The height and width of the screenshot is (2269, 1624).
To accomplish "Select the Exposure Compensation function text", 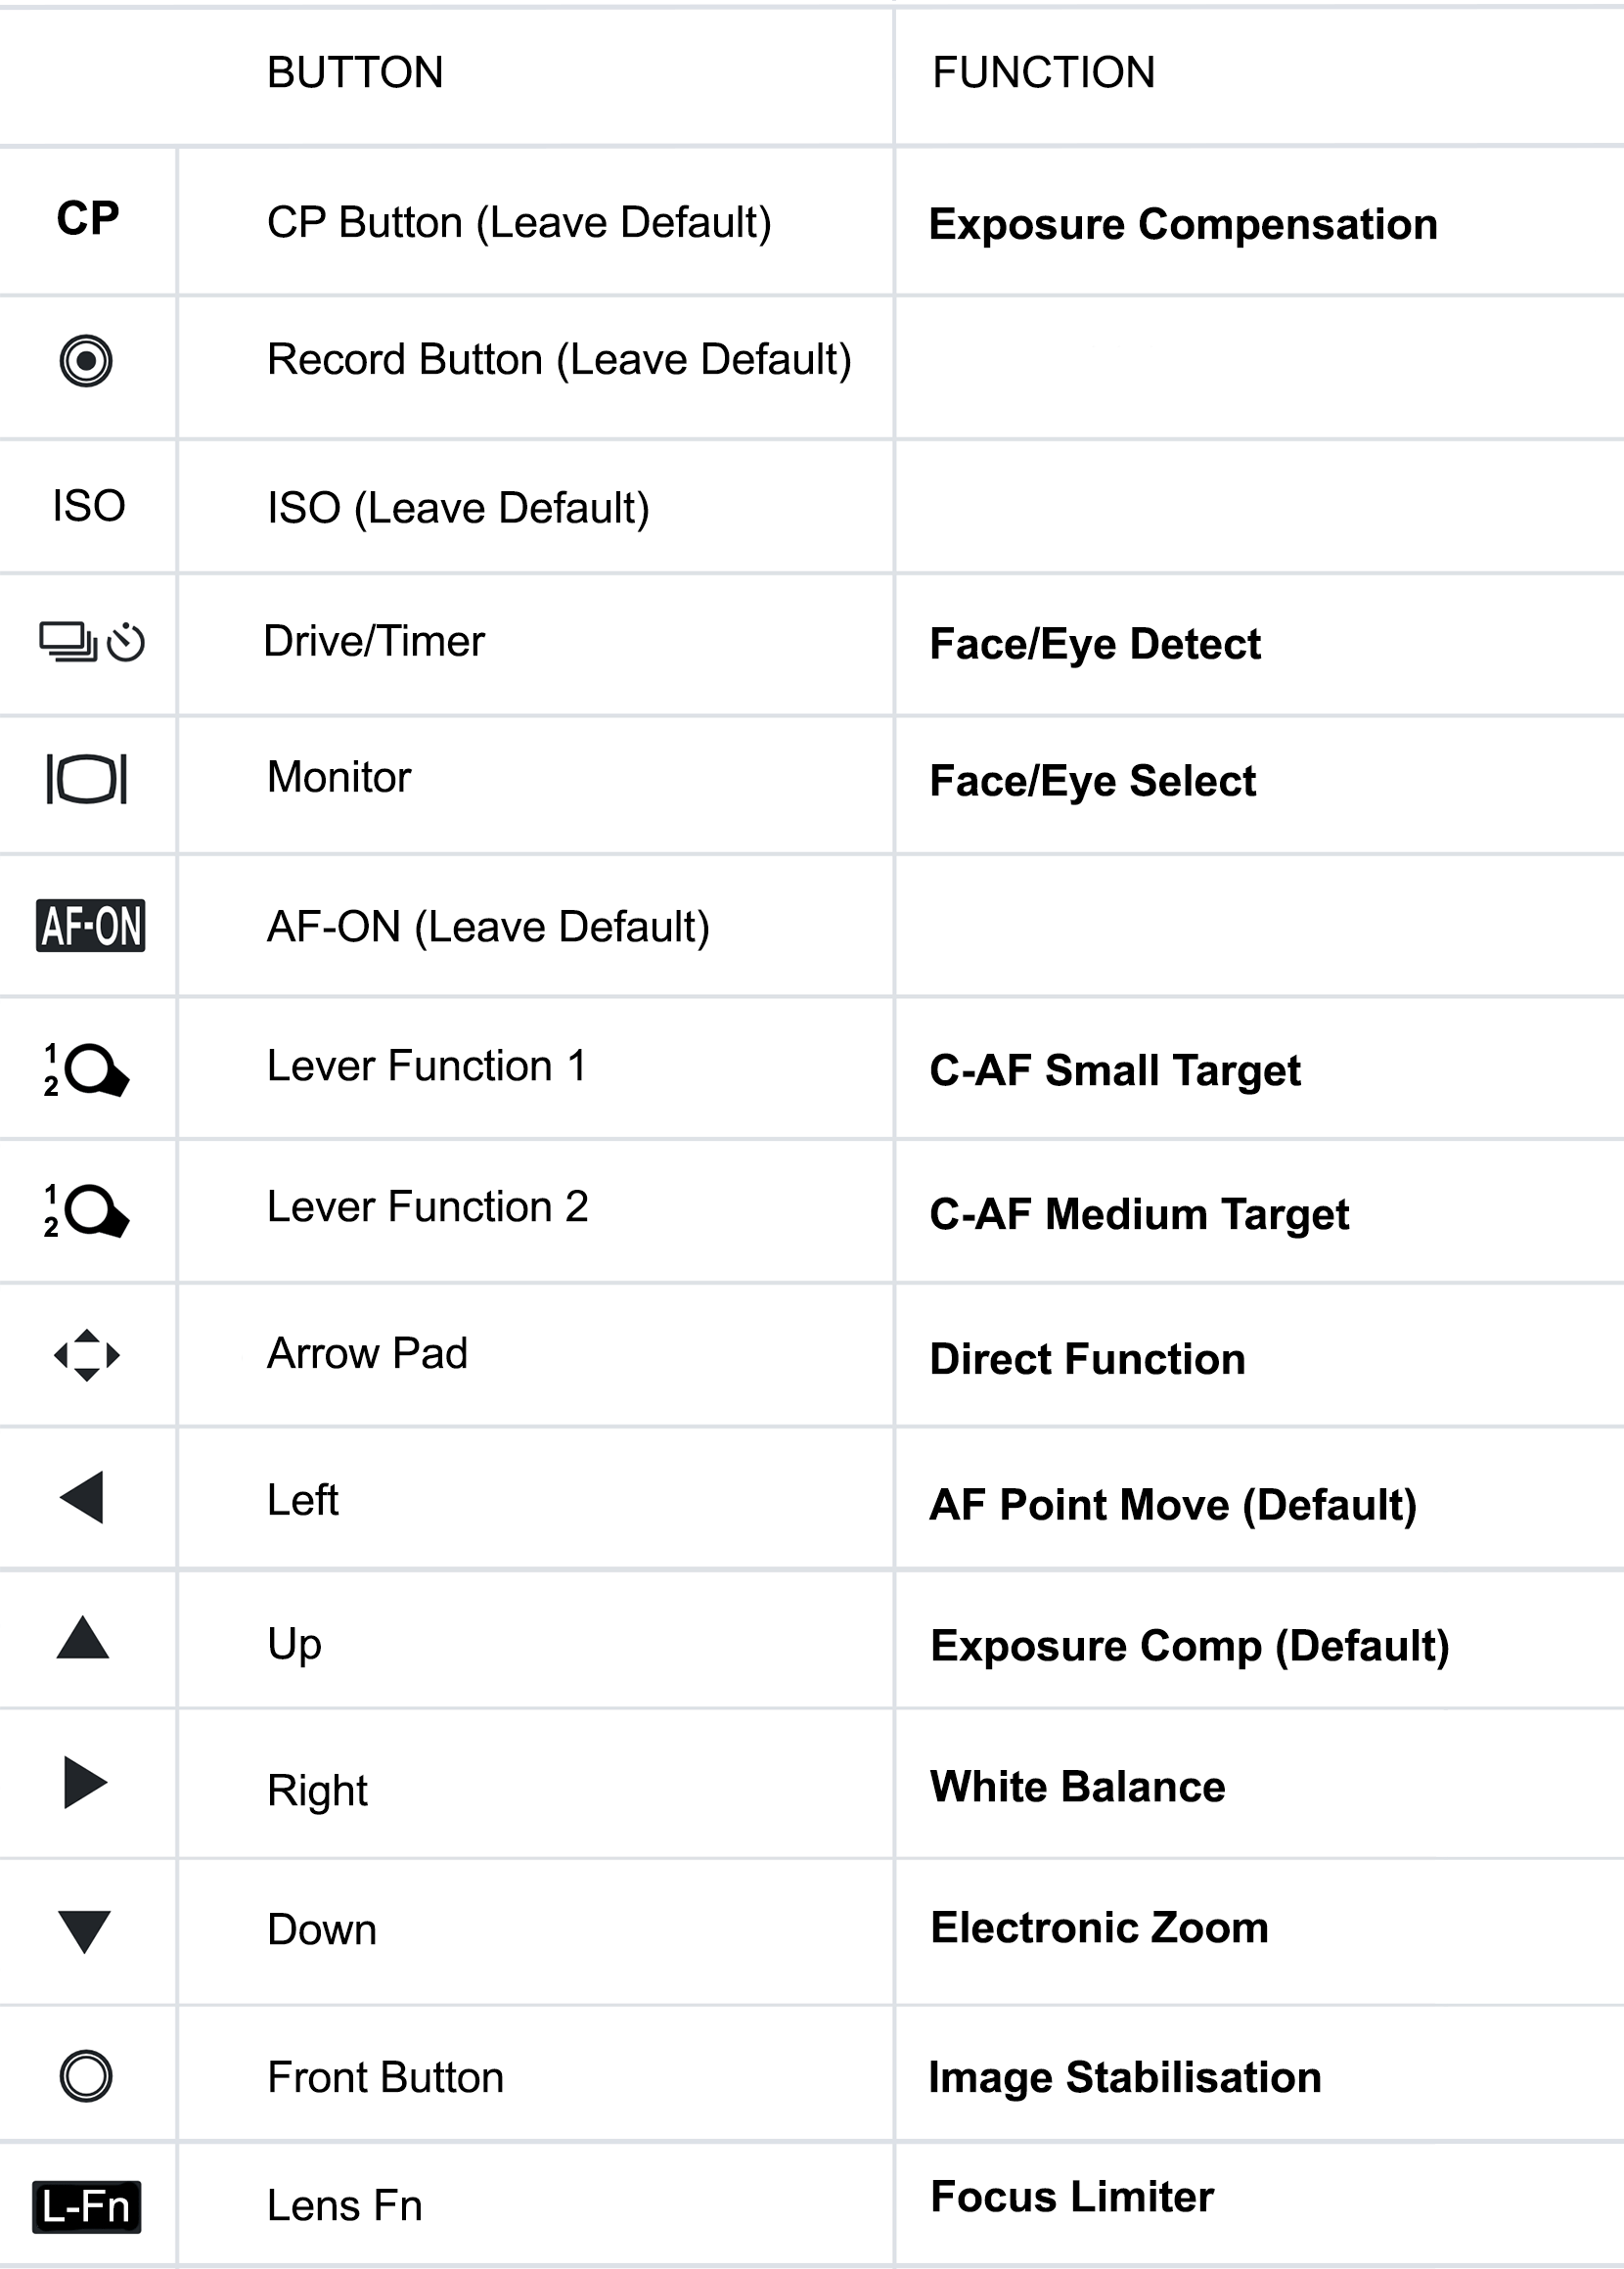I will point(1183,225).
